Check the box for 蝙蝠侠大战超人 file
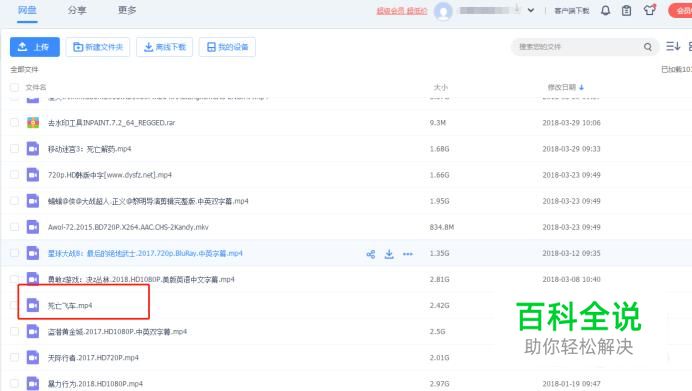The image size is (692, 391). [14, 200]
